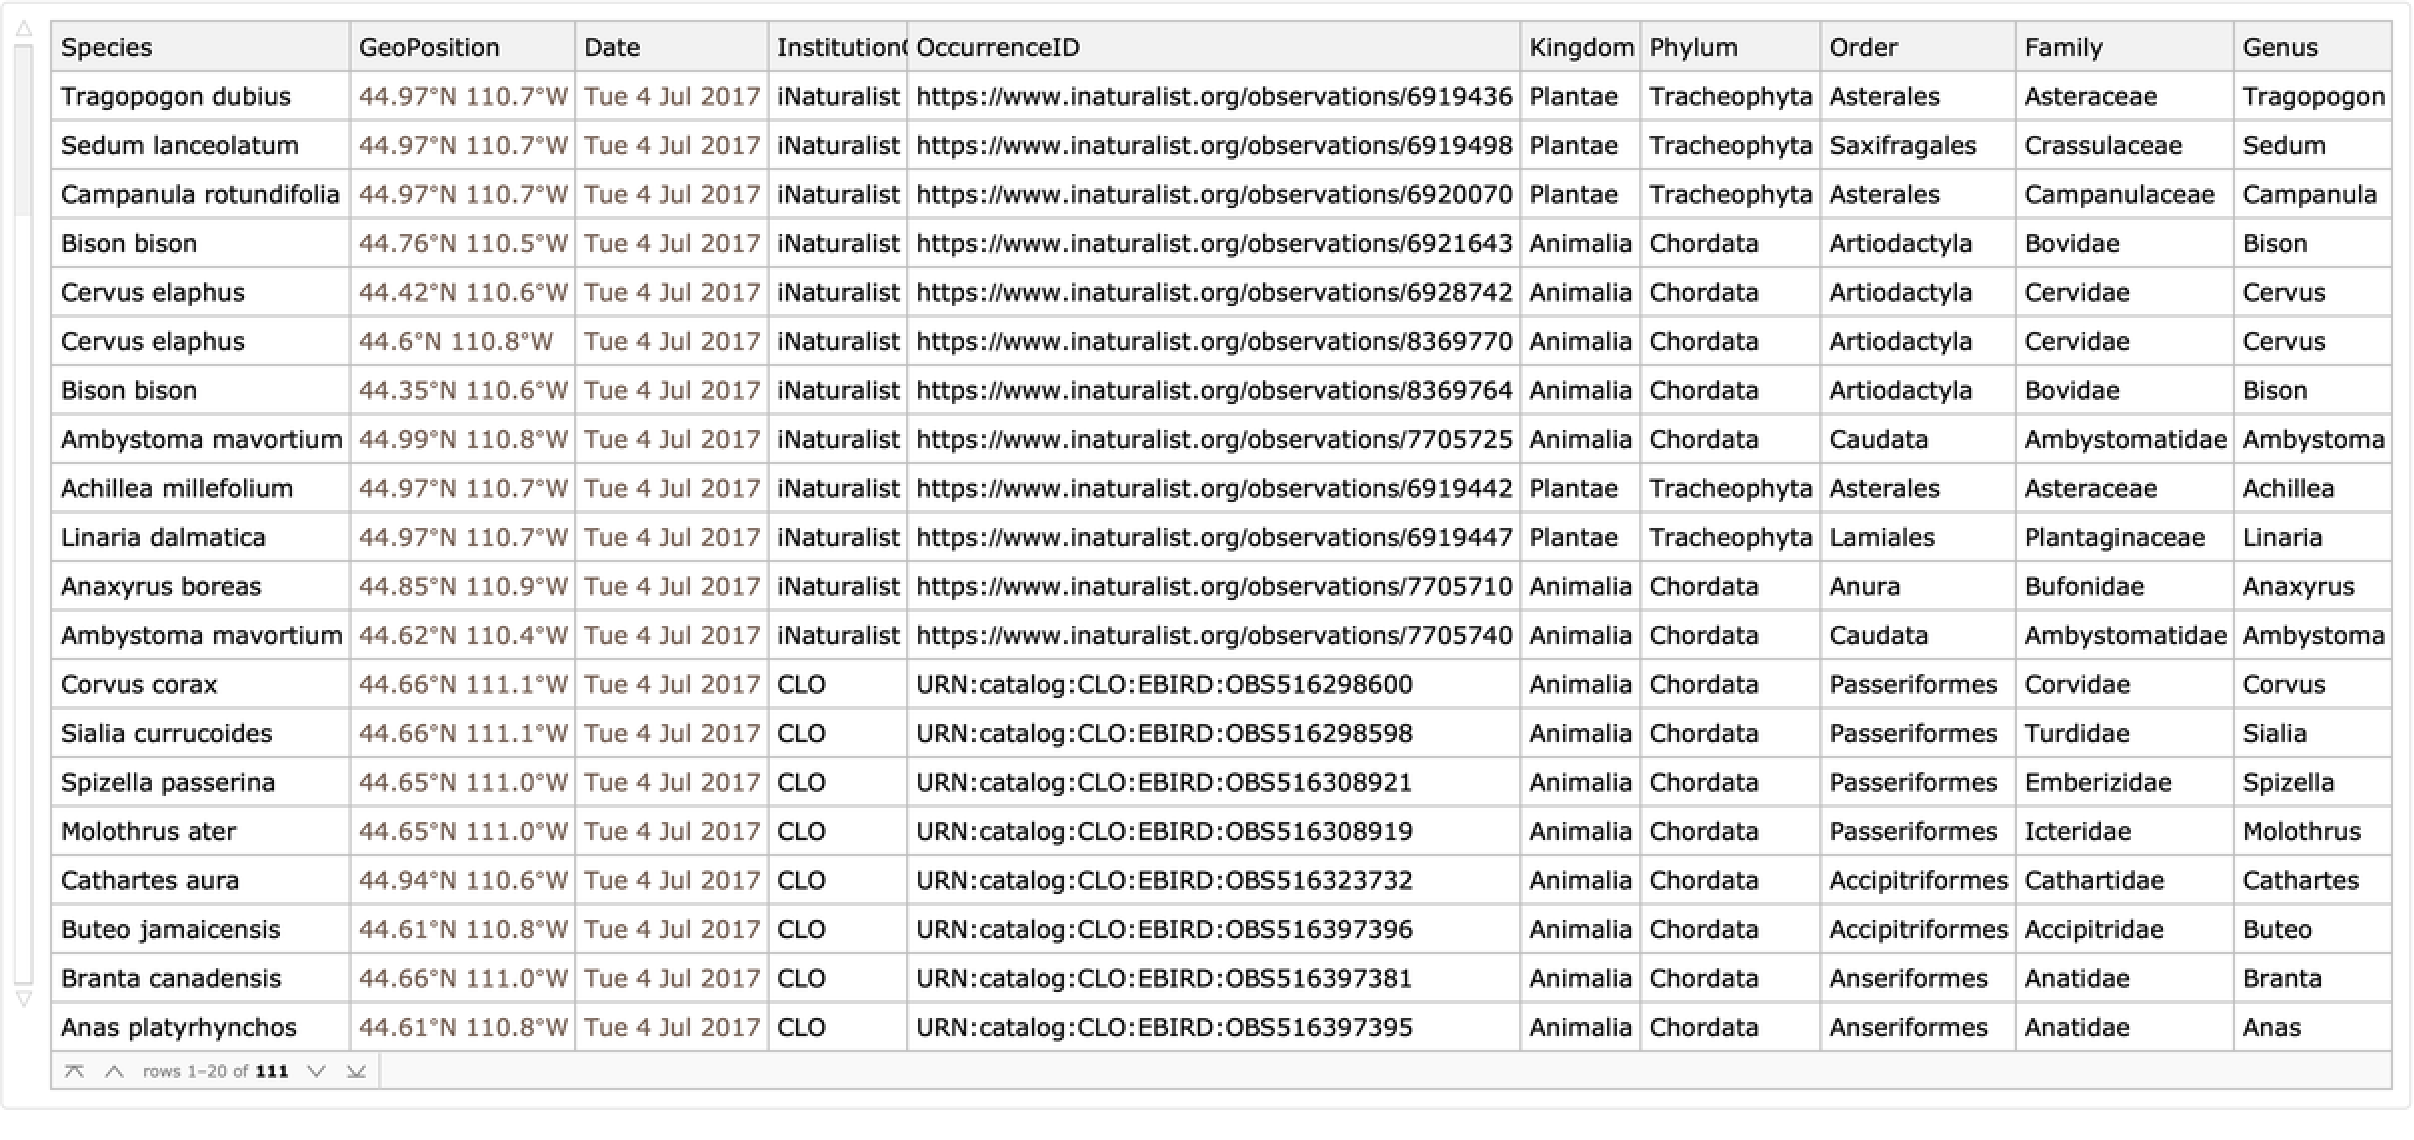This screenshot has width=2414, height=1140.
Task: Click the scroll-down triangle arrow
Action: coord(24,998)
